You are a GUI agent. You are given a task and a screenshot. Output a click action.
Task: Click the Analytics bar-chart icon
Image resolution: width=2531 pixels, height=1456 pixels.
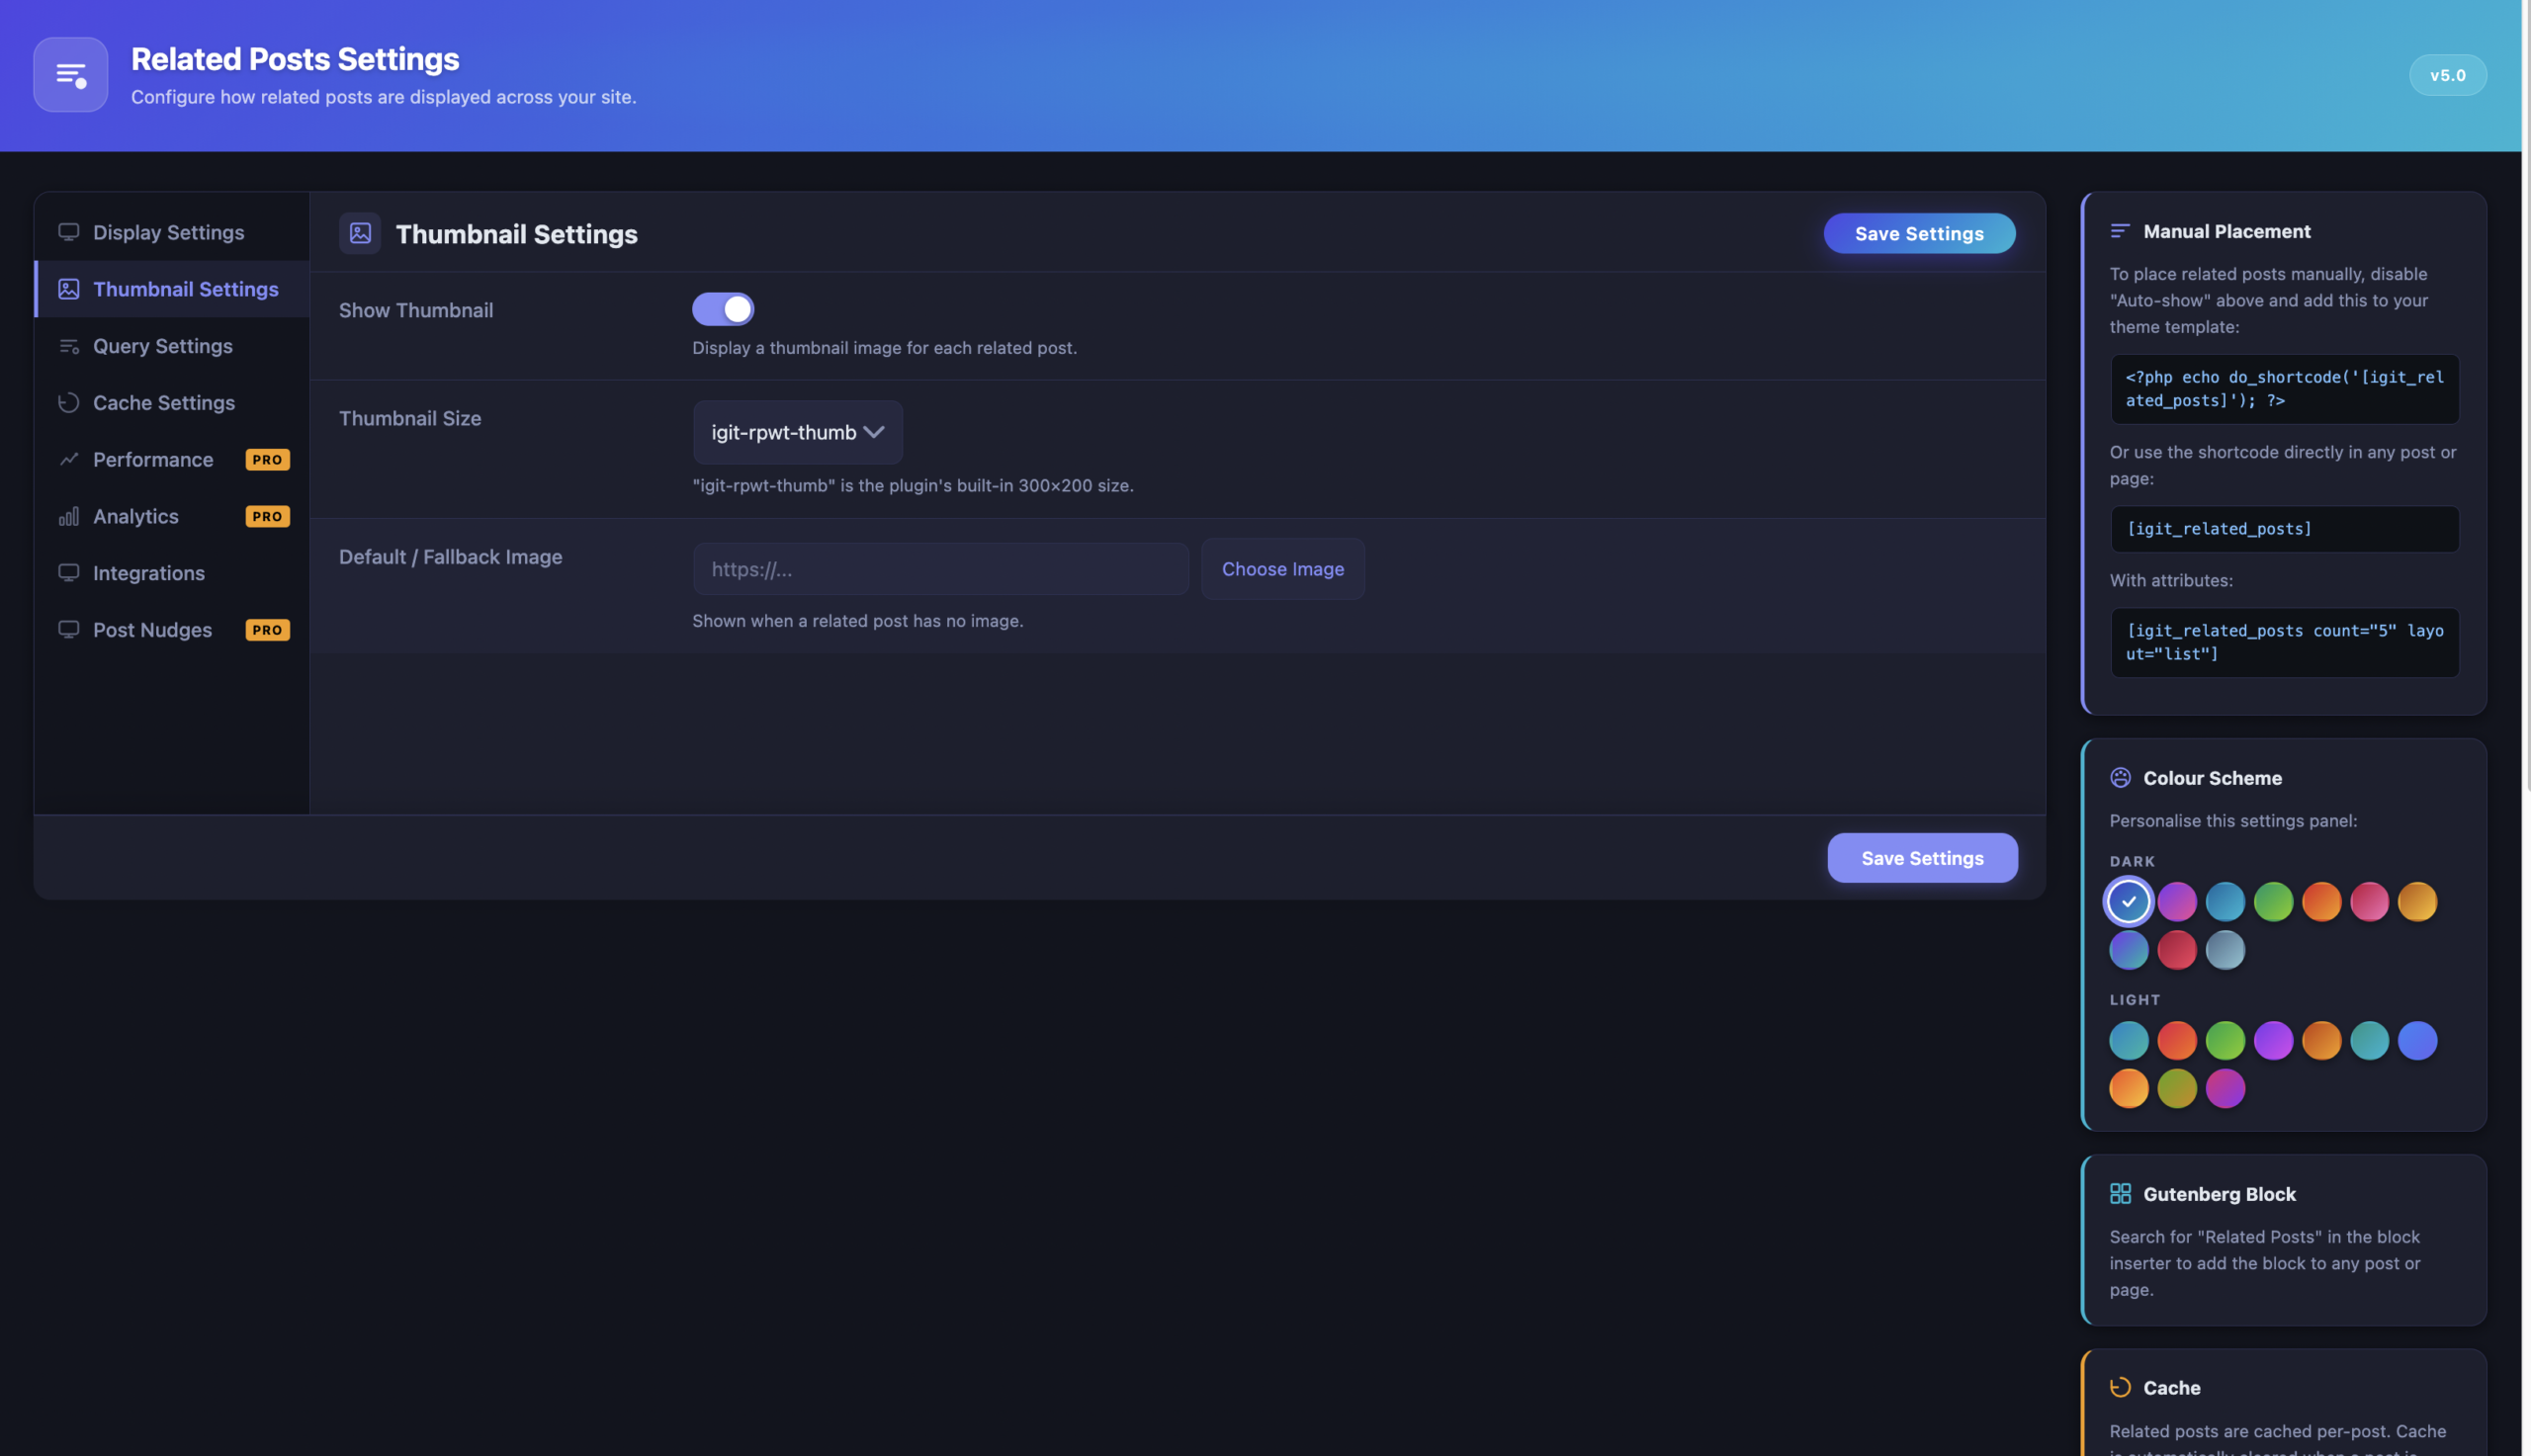click(68, 516)
